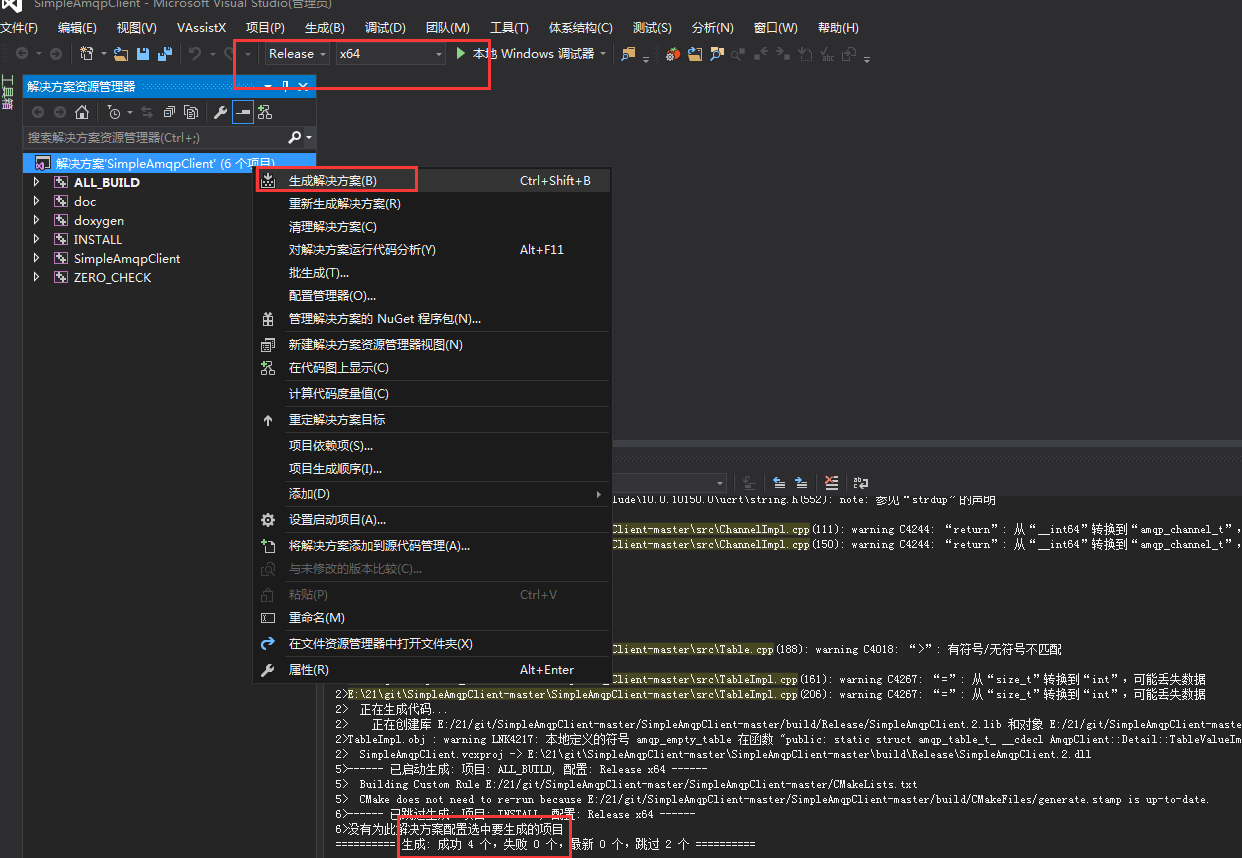The image size is (1242, 858).
Task: Open Configuration Manager (配置管理器) entry
Action: pyautogui.click(x=431, y=296)
